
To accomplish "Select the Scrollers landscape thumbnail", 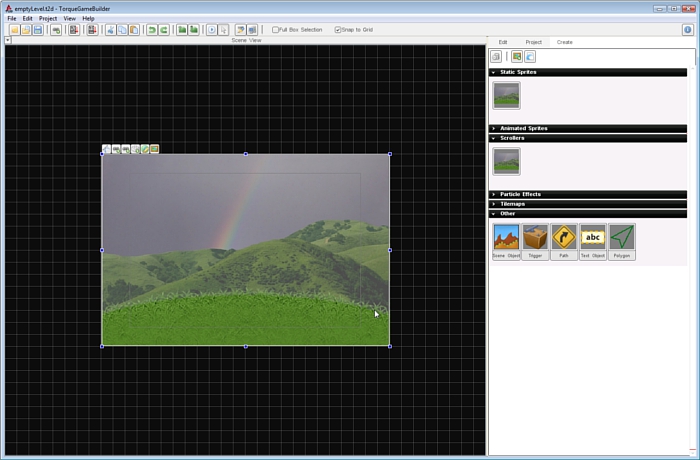I will pyautogui.click(x=506, y=161).
